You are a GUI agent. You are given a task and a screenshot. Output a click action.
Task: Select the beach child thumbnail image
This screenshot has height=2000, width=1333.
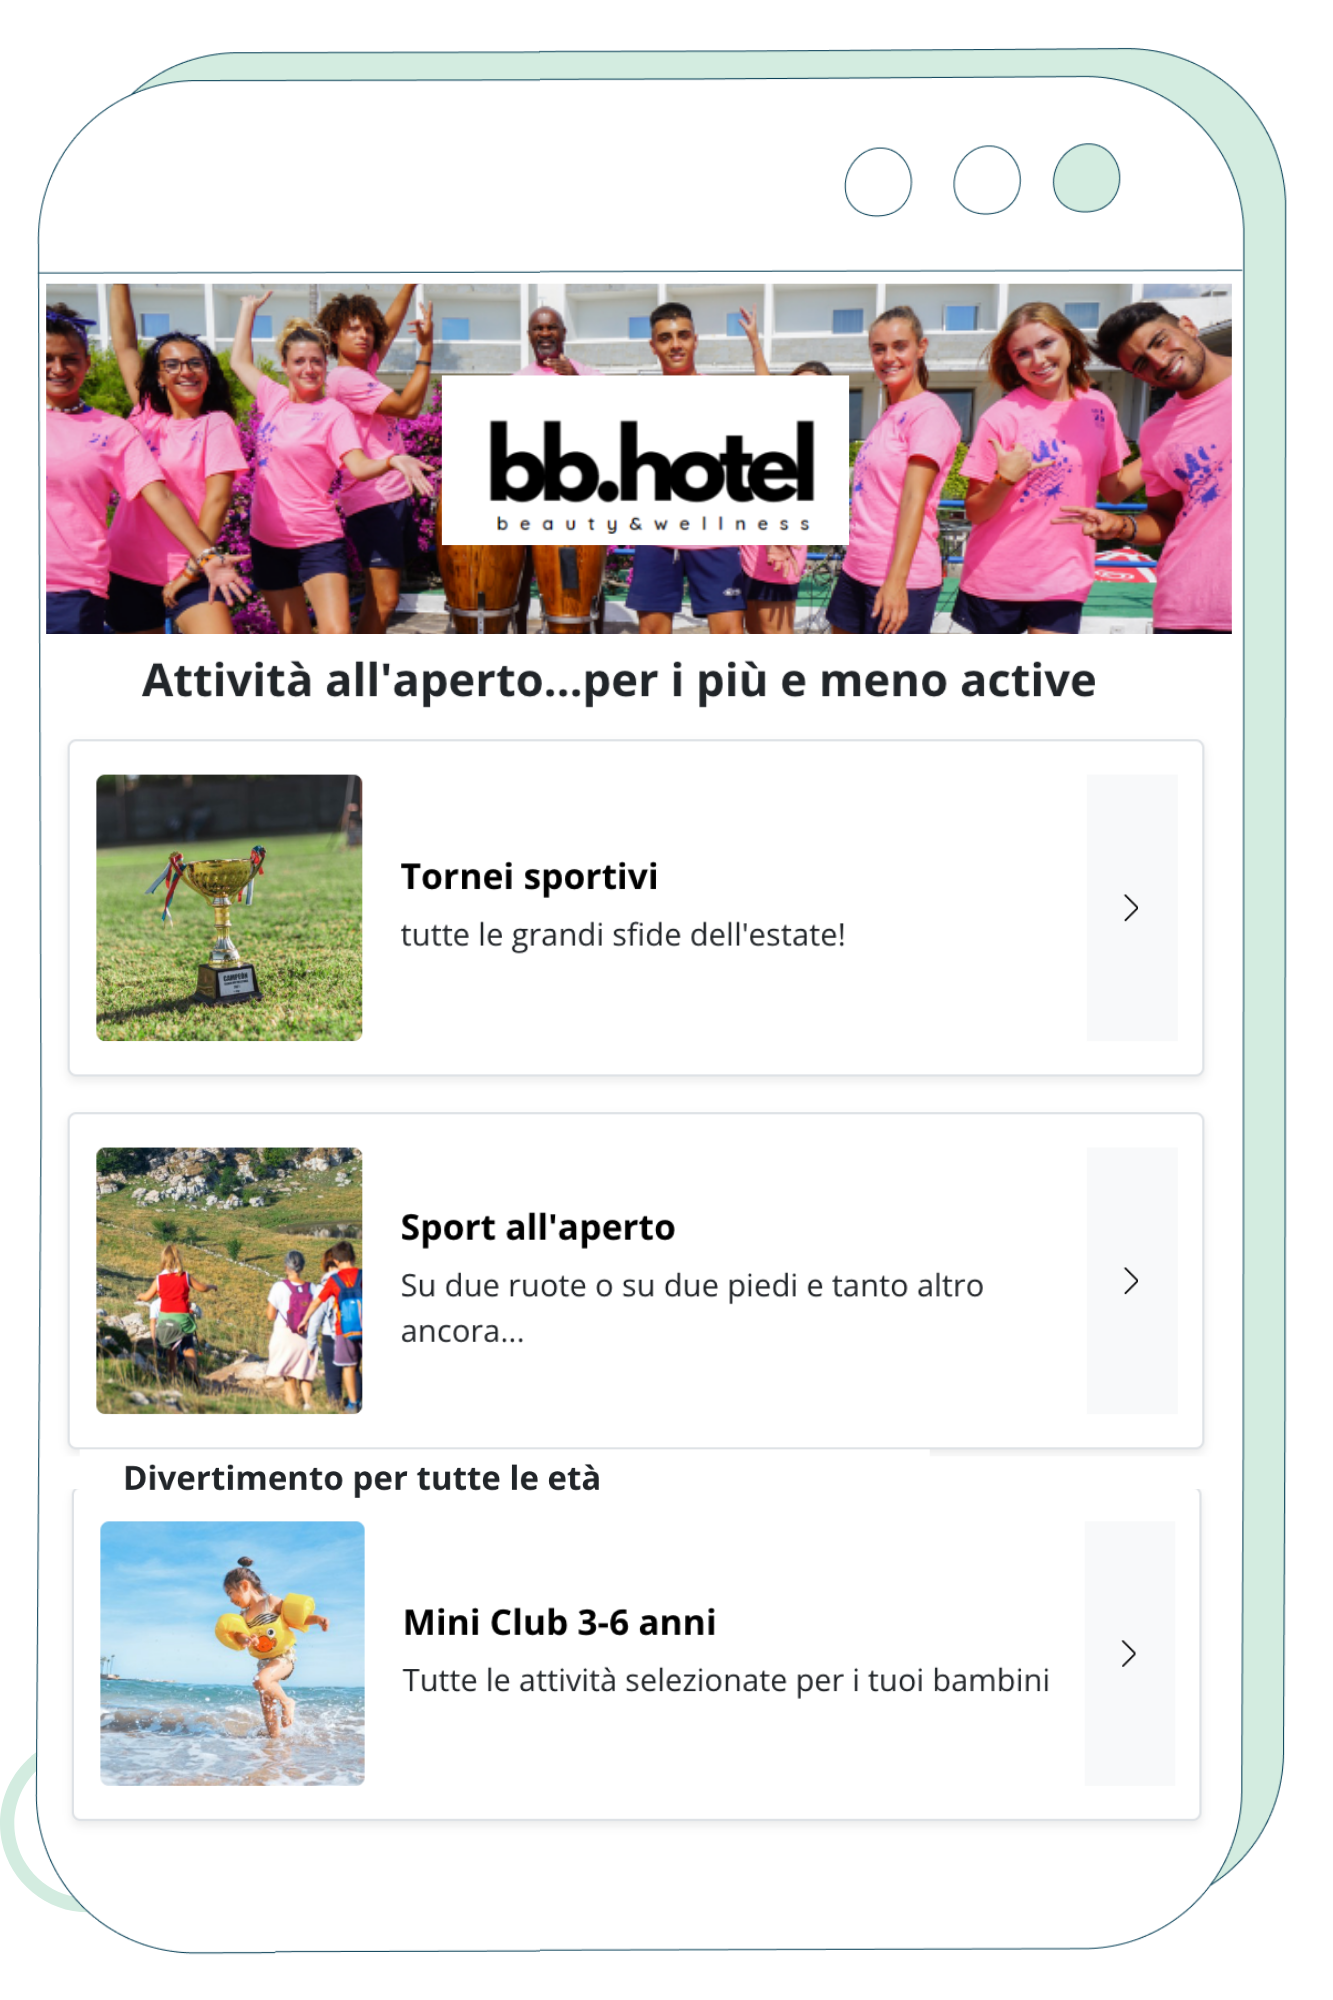232,1653
